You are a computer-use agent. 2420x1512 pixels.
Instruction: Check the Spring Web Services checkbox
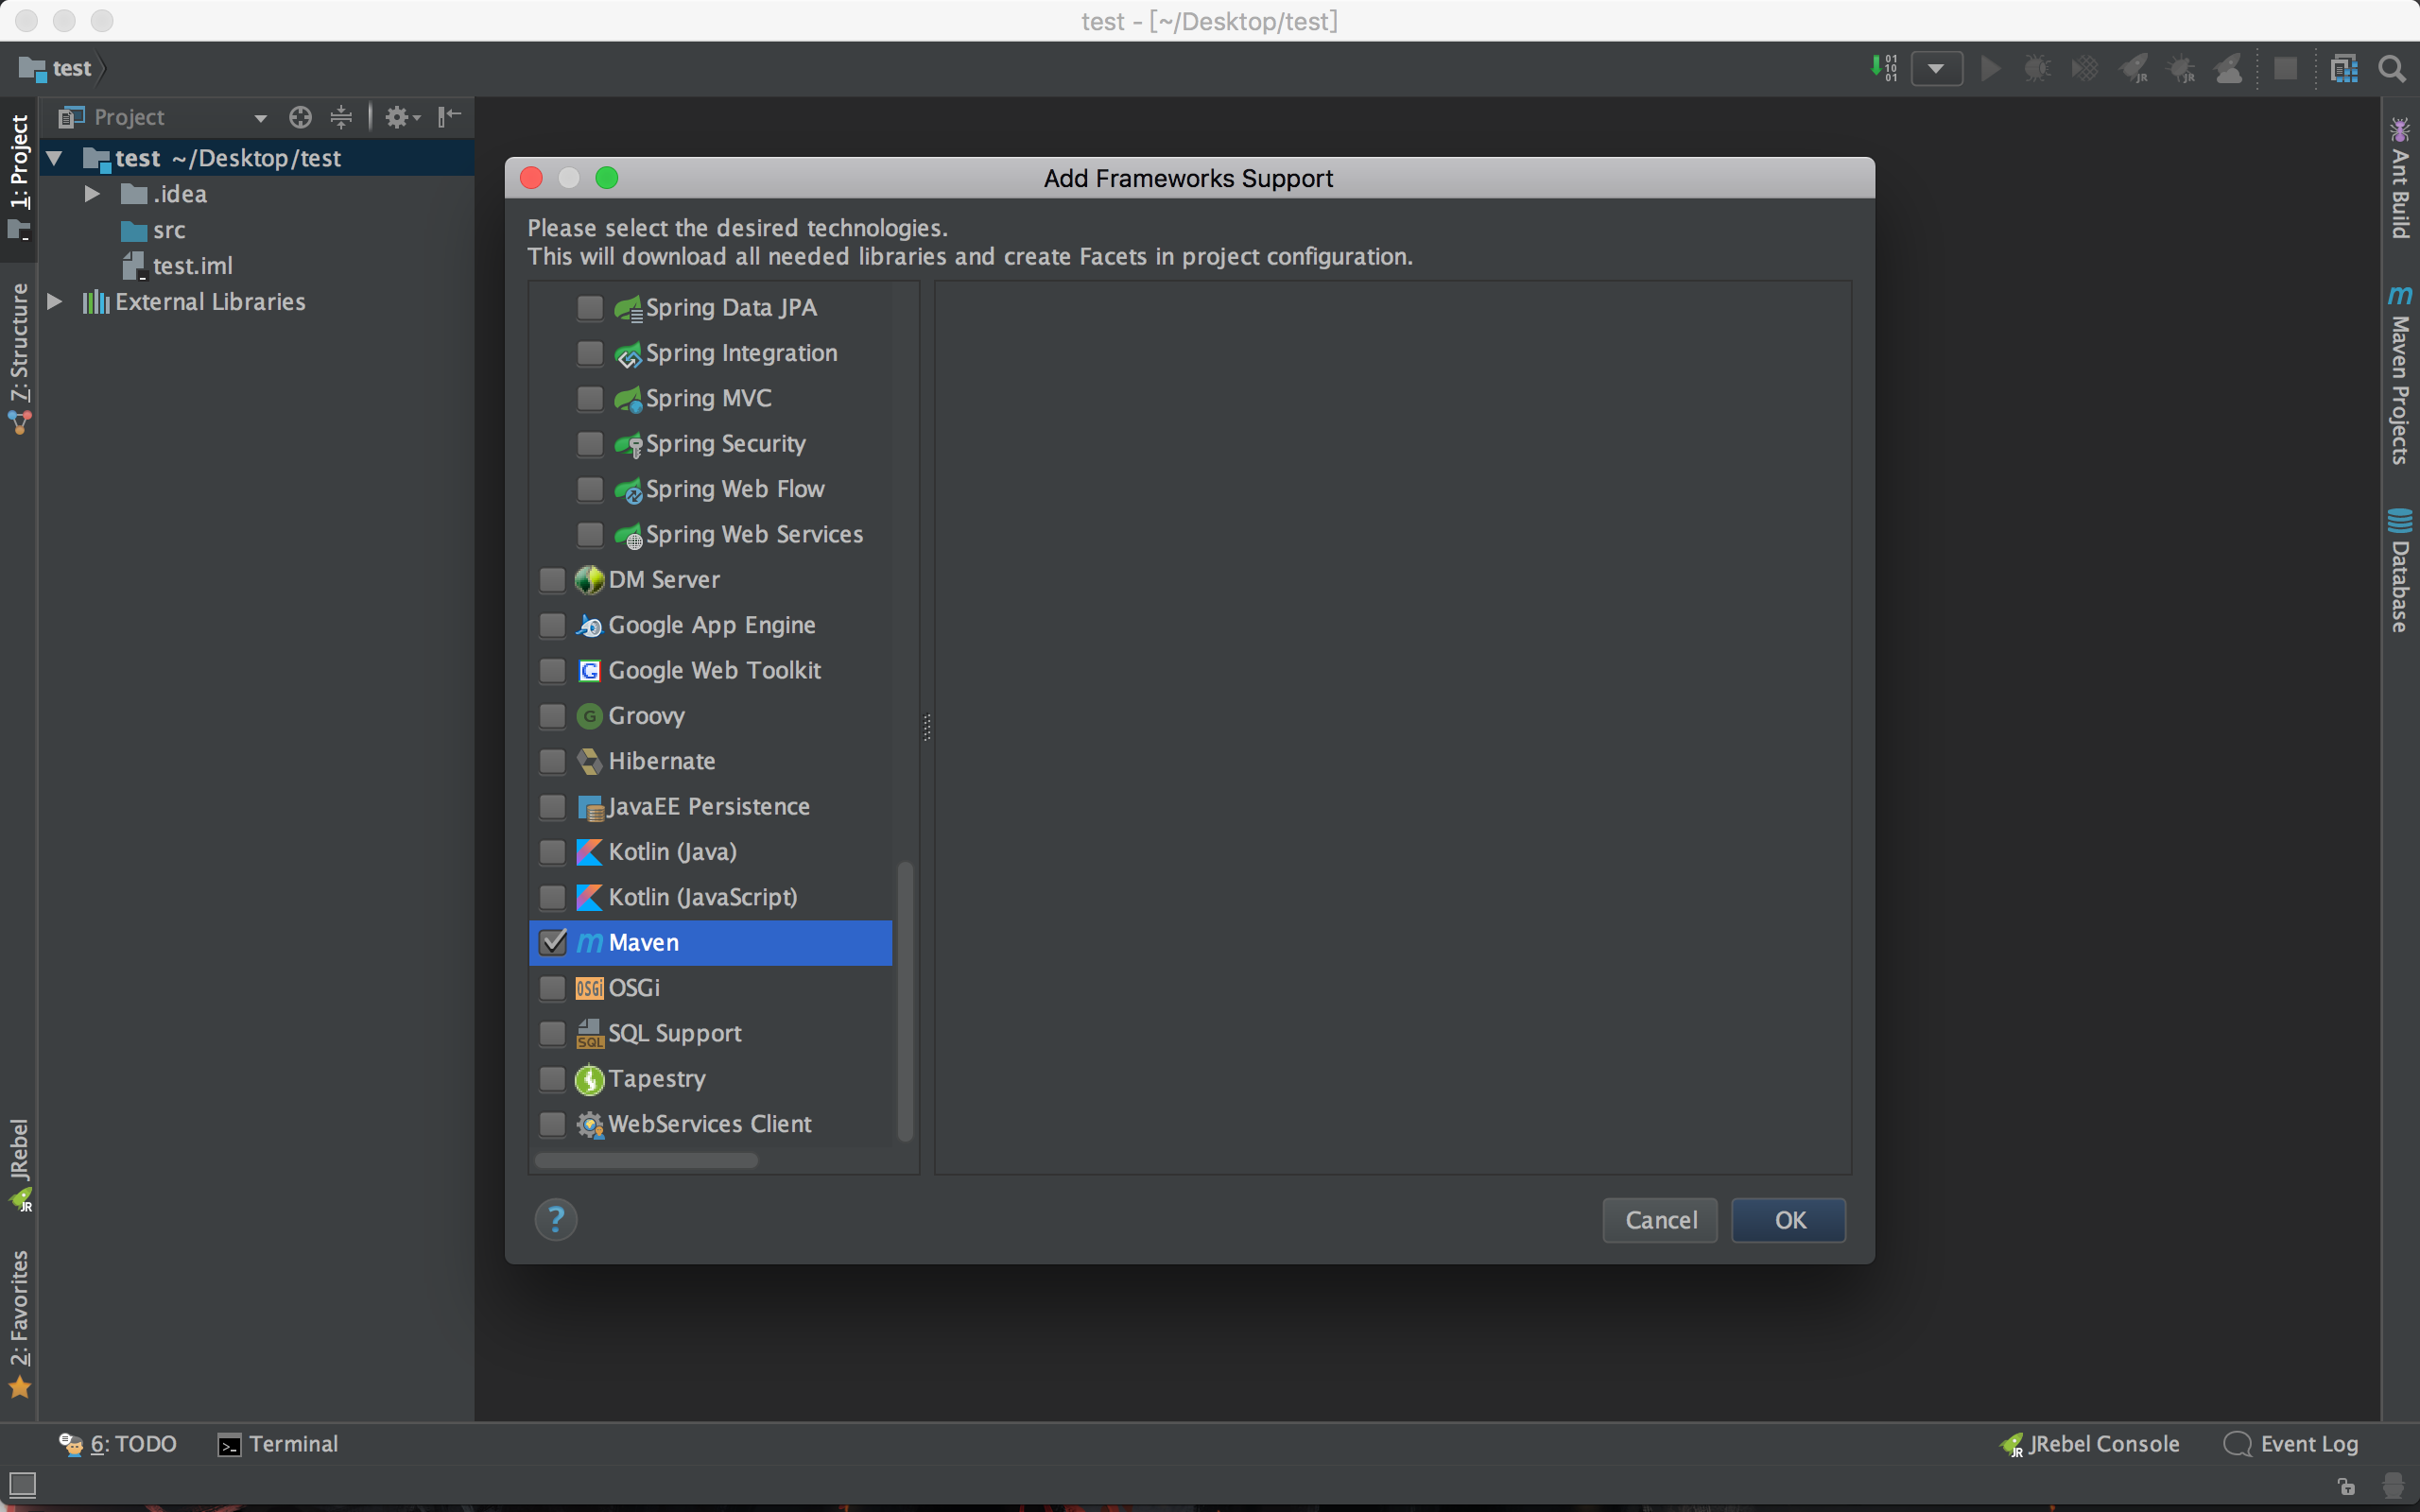[590, 534]
